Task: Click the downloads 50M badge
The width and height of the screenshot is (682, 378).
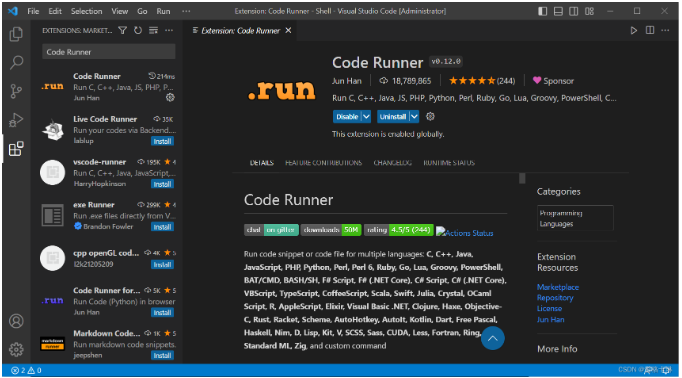Action: [x=331, y=230]
